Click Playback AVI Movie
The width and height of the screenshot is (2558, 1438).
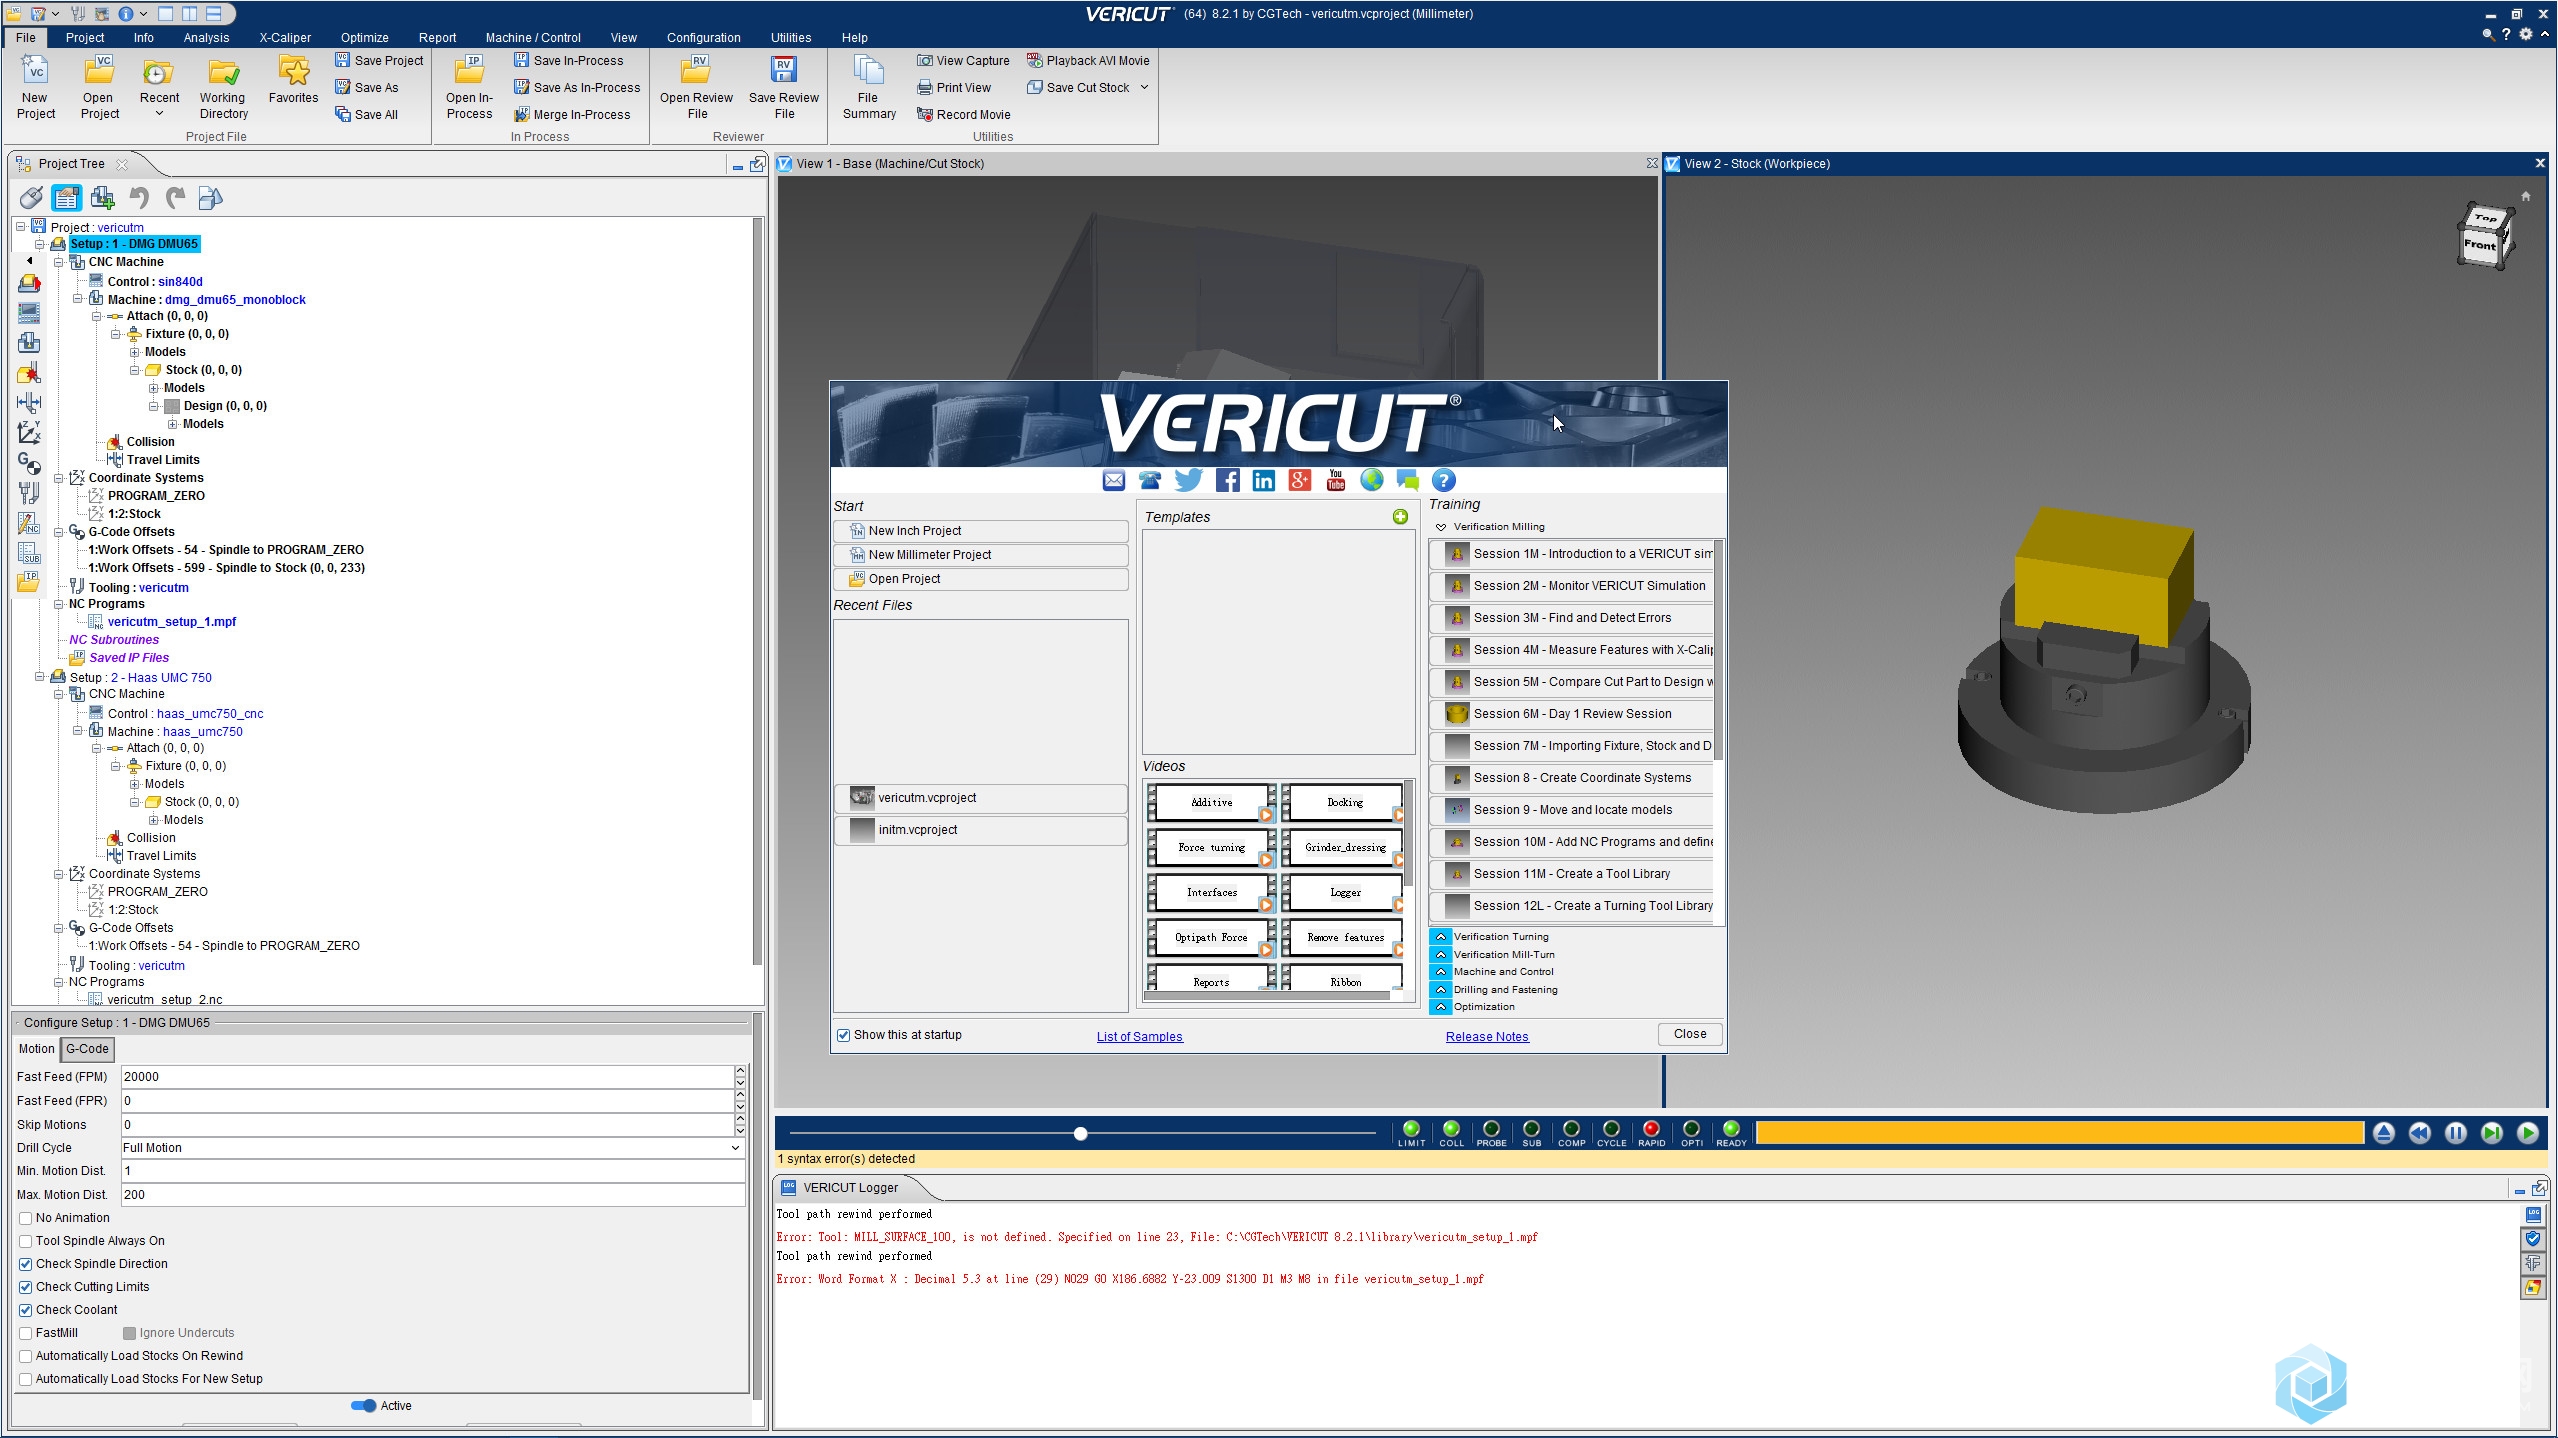[x=1088, y=61]
